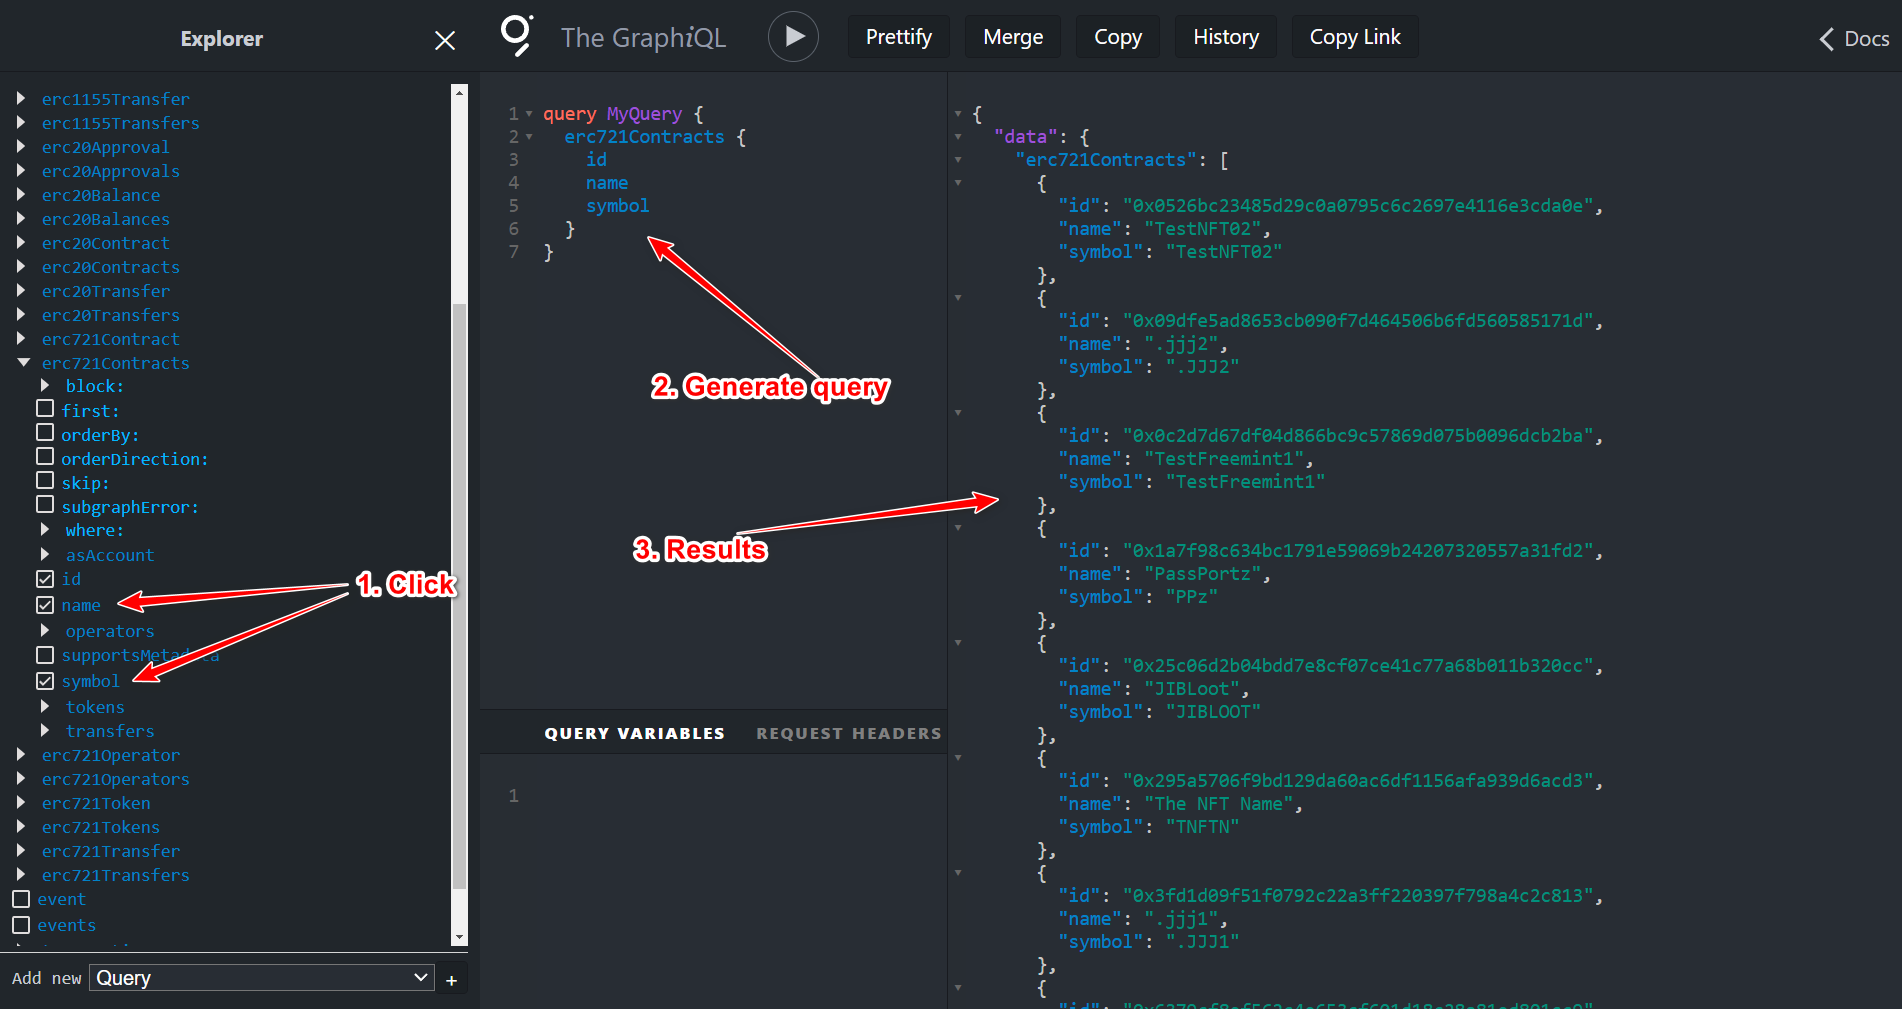Close the Explorer panel with the X icon
Viewport: 1902px width, 1009px height.
pyautogui.click(x=445, y=40)
